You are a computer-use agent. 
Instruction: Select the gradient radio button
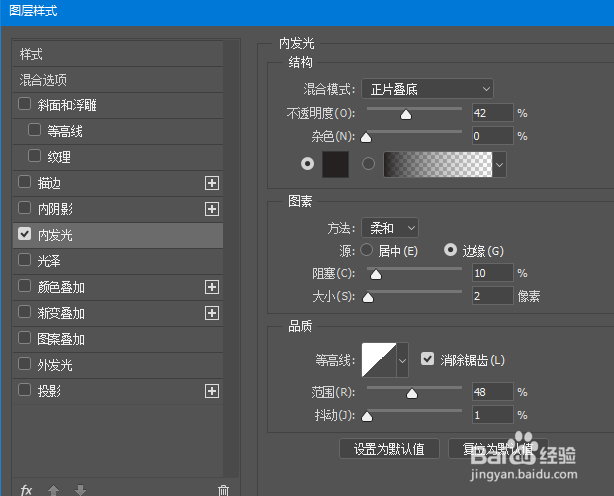[368, 164]
